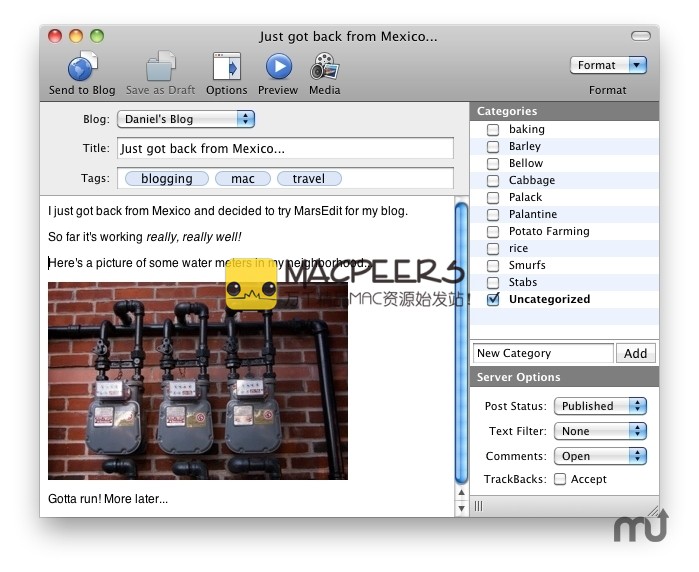The image size is (699, 572).
Task: Open the Text Filter dropdown
Action: (x=600, y=432)
